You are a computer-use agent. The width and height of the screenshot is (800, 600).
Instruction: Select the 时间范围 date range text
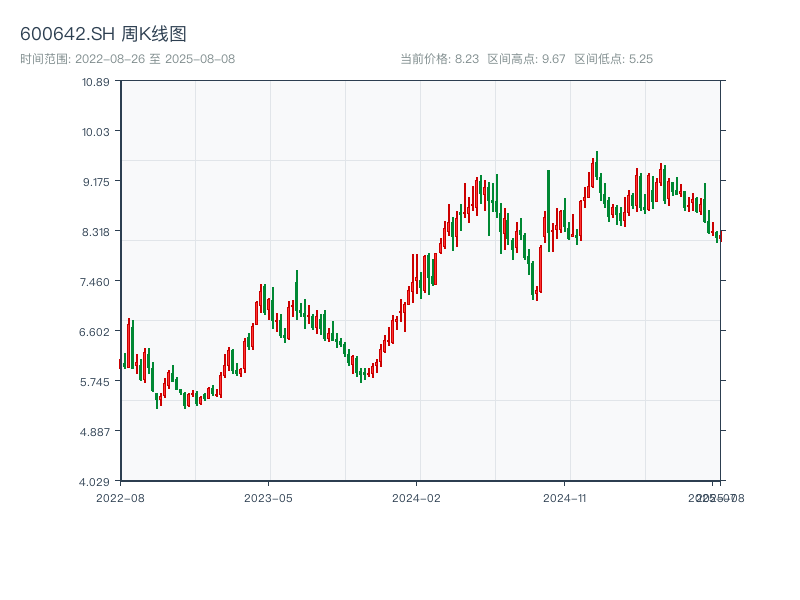click(x=128, y=59)
